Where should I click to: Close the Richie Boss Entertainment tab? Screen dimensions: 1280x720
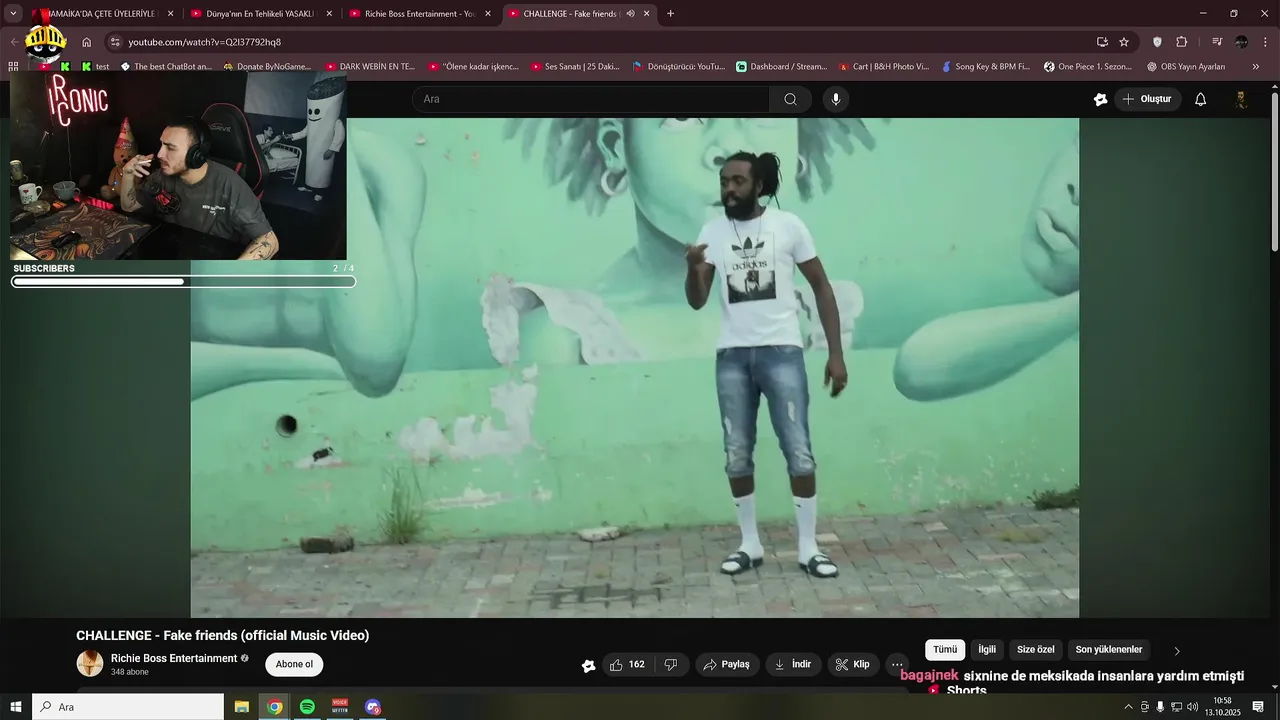[x=488, y=14]
